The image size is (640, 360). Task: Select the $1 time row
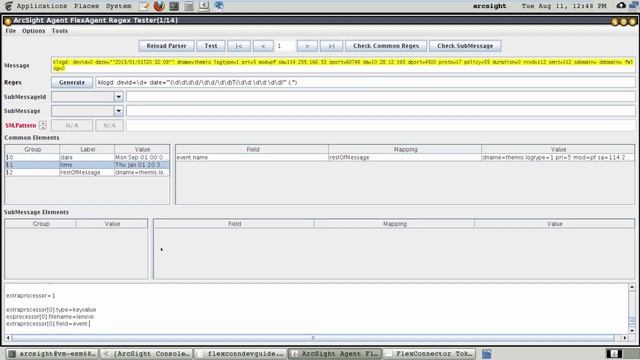(x=87, y=165)
